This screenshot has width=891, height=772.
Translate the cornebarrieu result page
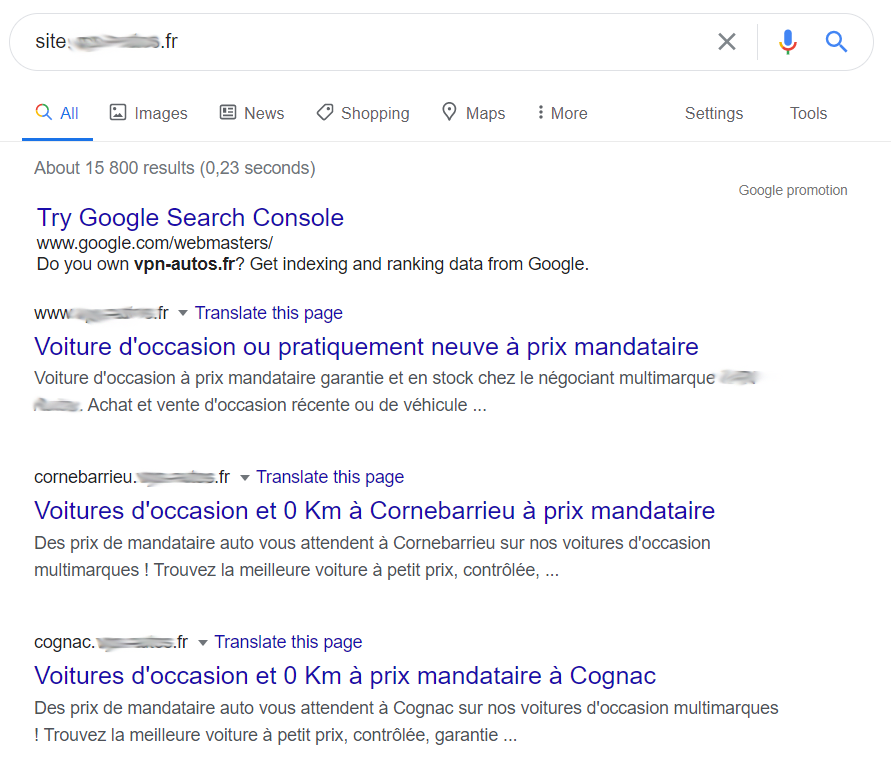coord(330,477)
